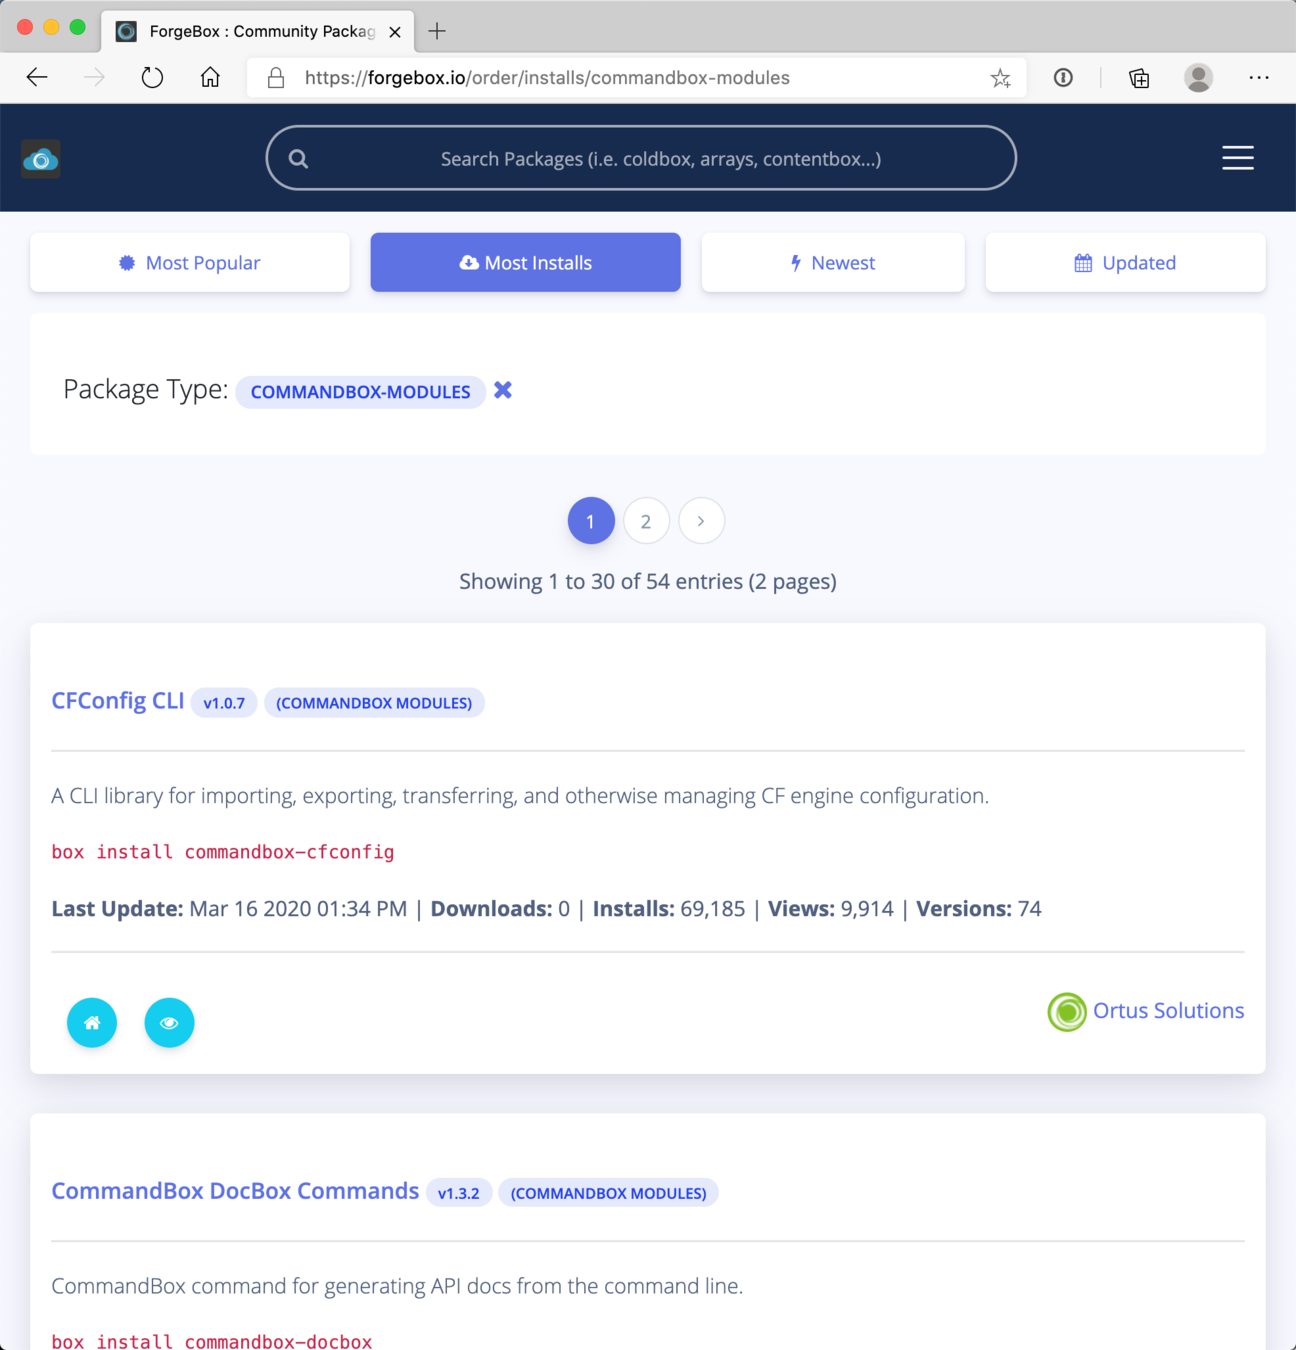The width and height of the screenshot is (1296, 1350).
Task: Add page to favorites star icon
Action: pyautogui.click(x=1000, y=78)
